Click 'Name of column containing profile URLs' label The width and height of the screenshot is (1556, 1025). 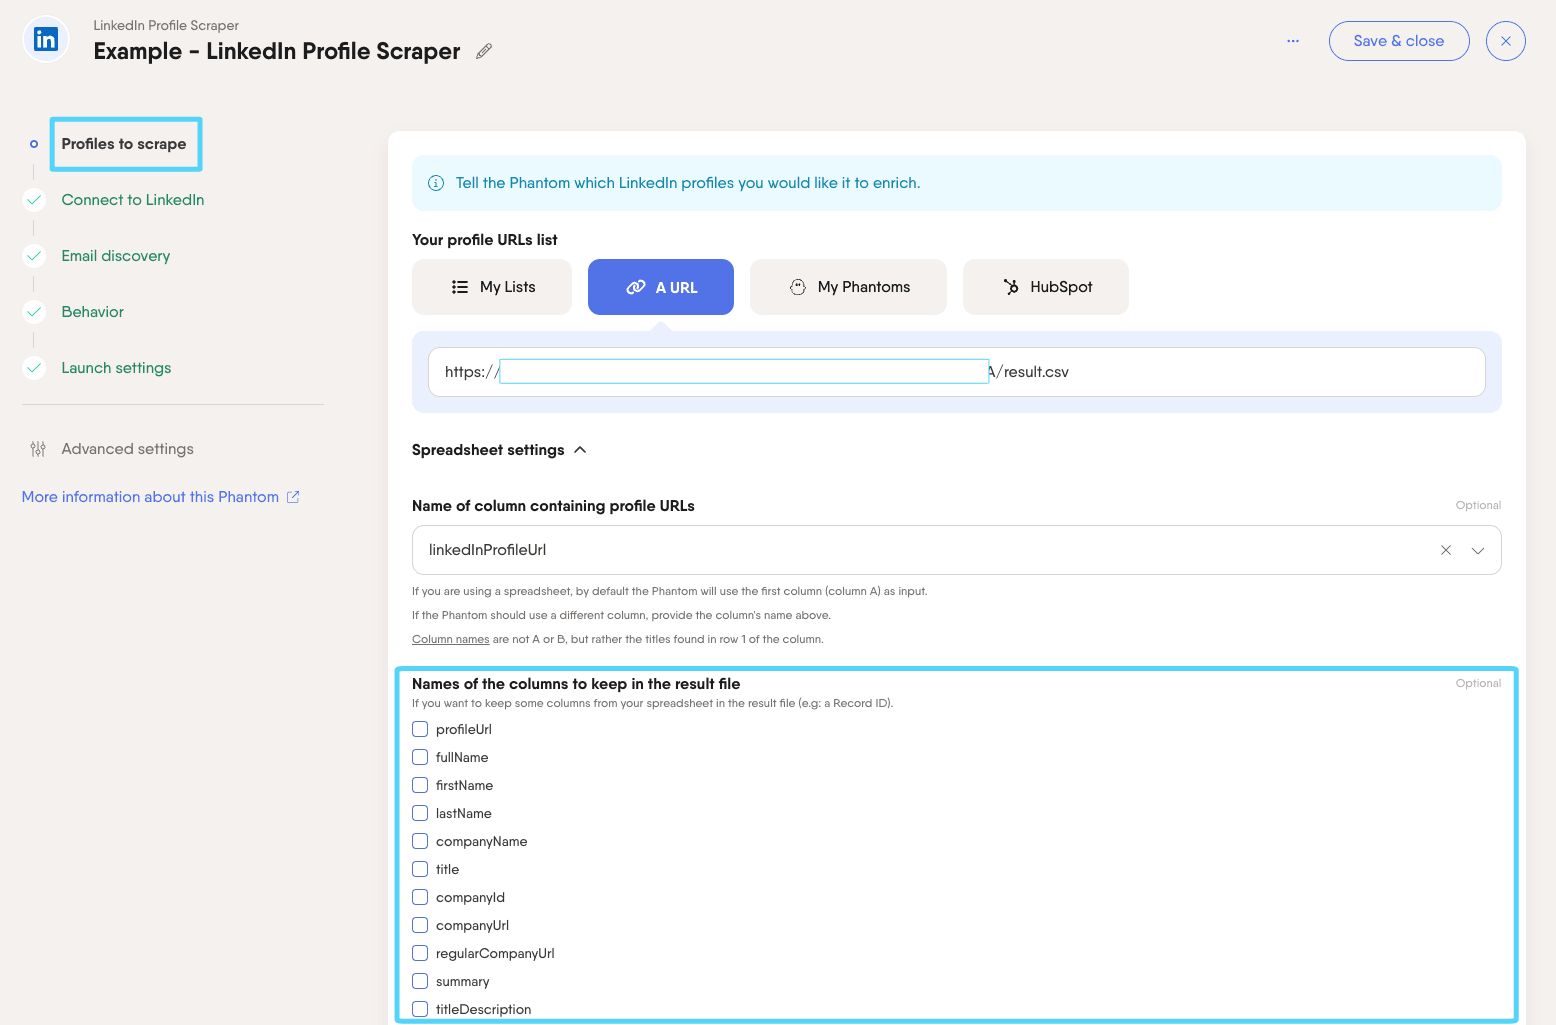(553, 506)
